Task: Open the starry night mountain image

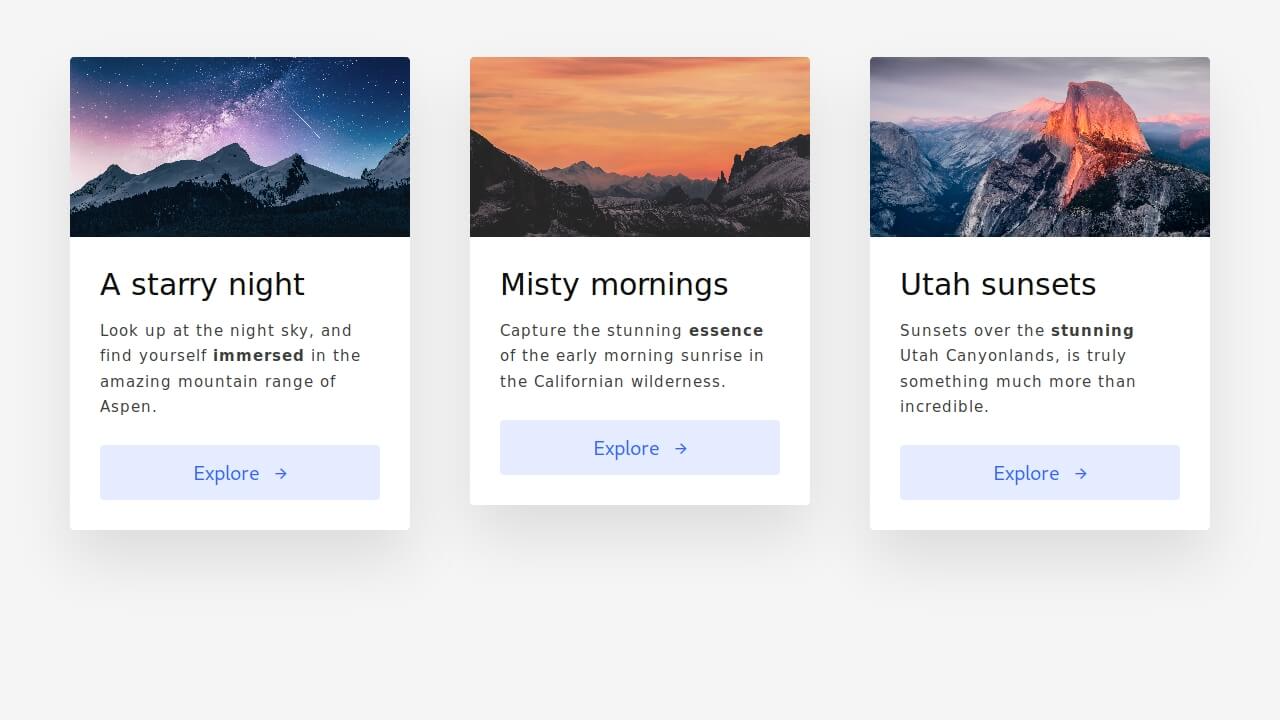Action: pos(240,147)
